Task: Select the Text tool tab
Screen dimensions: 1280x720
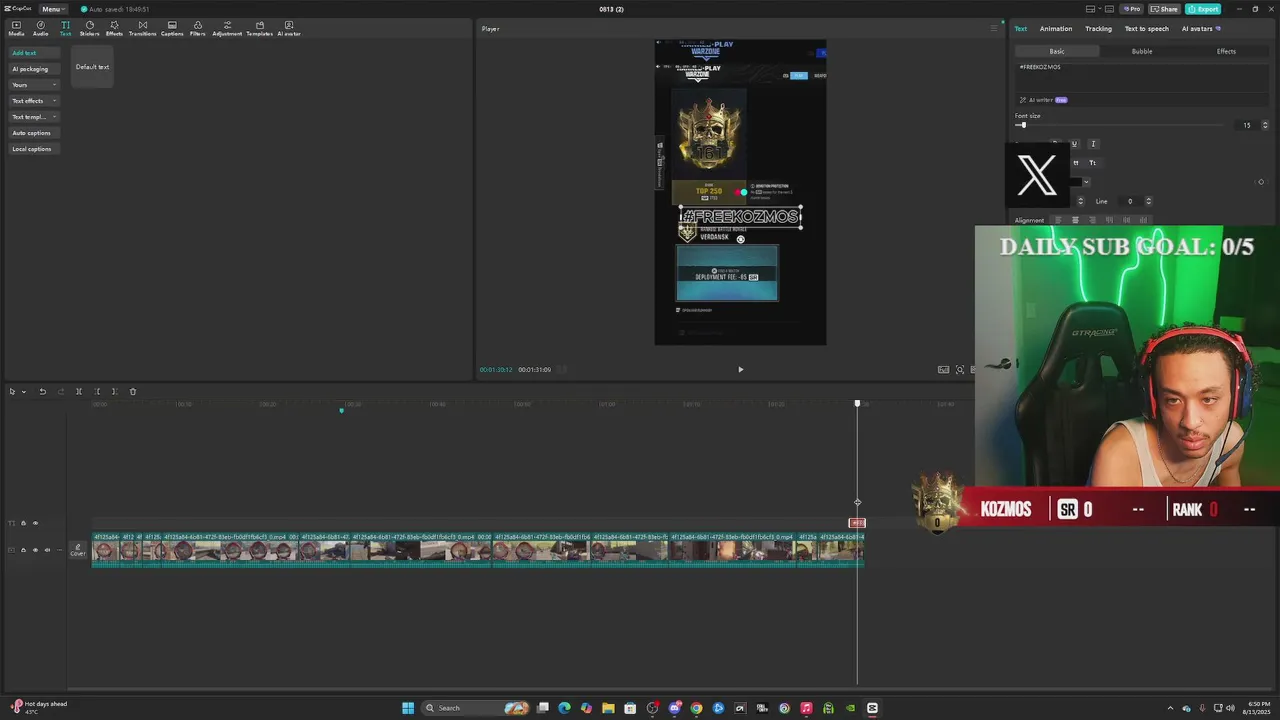Action: (x=65, y=28)
